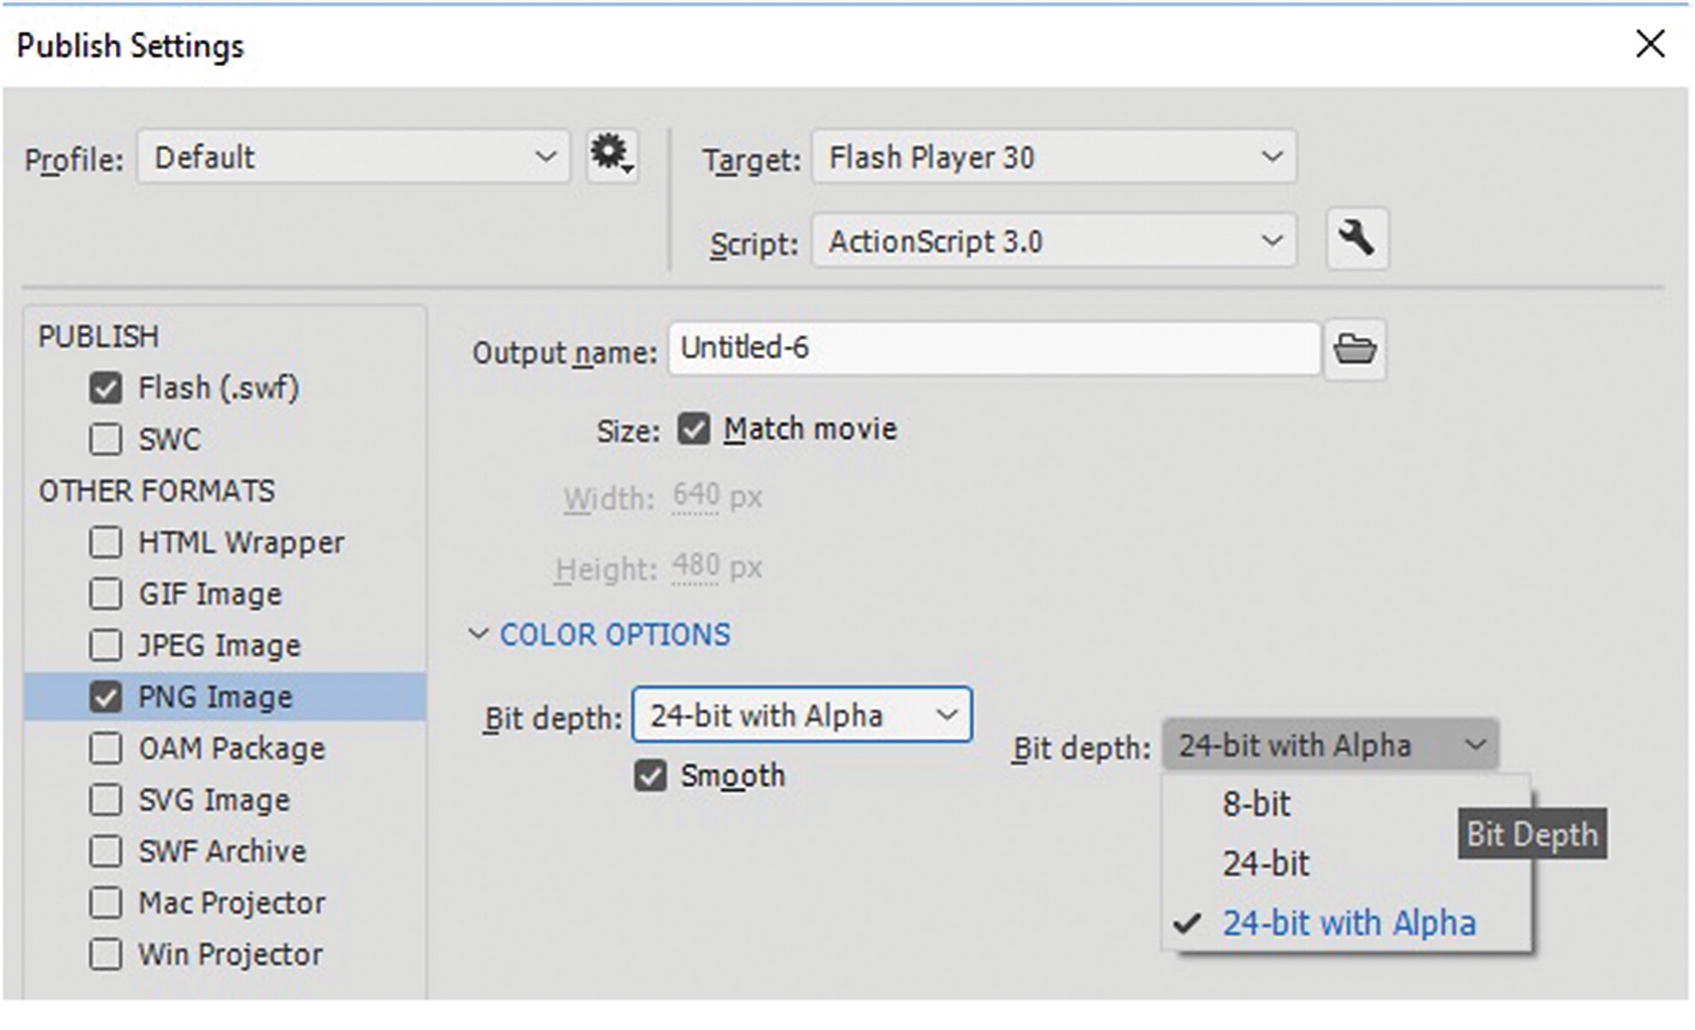
Task: Collapse the COLOR OPTIONS section
Action: tap(479, 635)
